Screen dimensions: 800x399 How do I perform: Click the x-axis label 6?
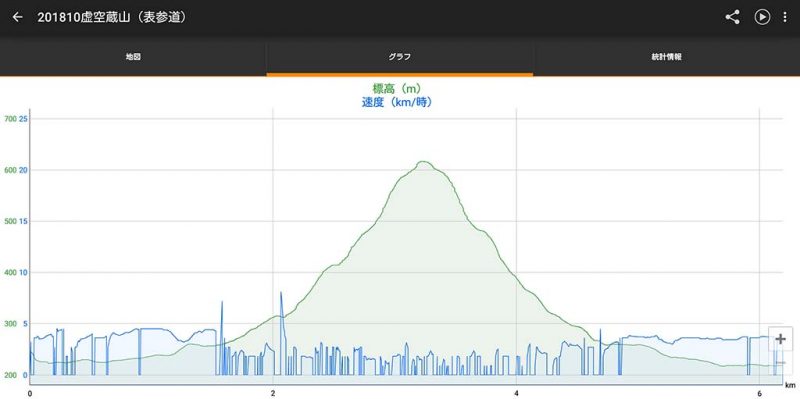760,393
